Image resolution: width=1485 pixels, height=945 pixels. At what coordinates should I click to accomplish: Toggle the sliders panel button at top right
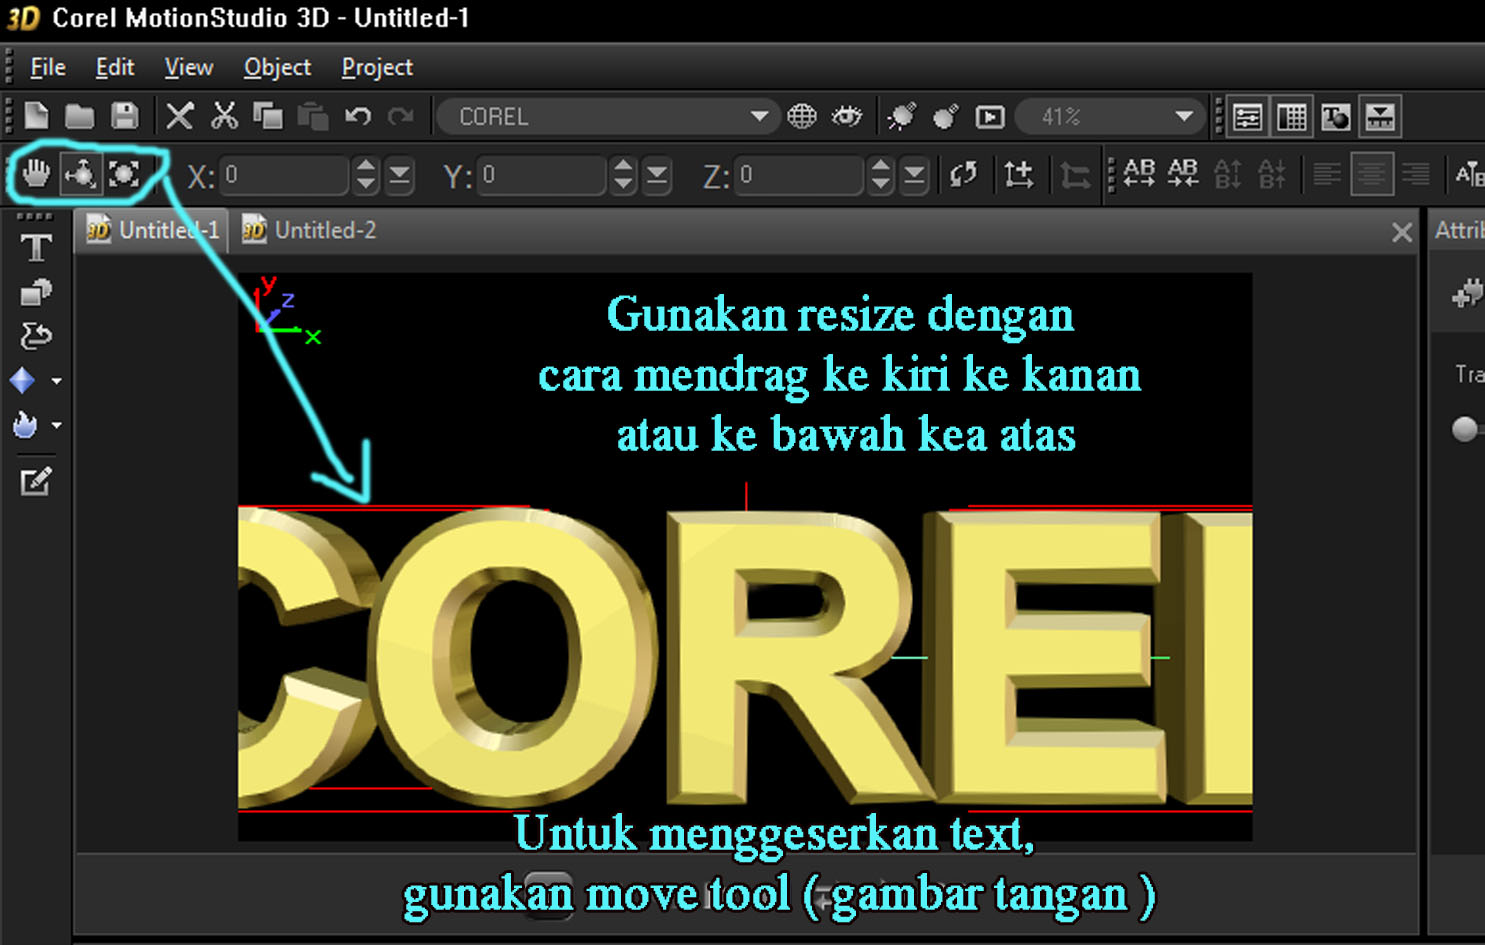coord(1247,117)
